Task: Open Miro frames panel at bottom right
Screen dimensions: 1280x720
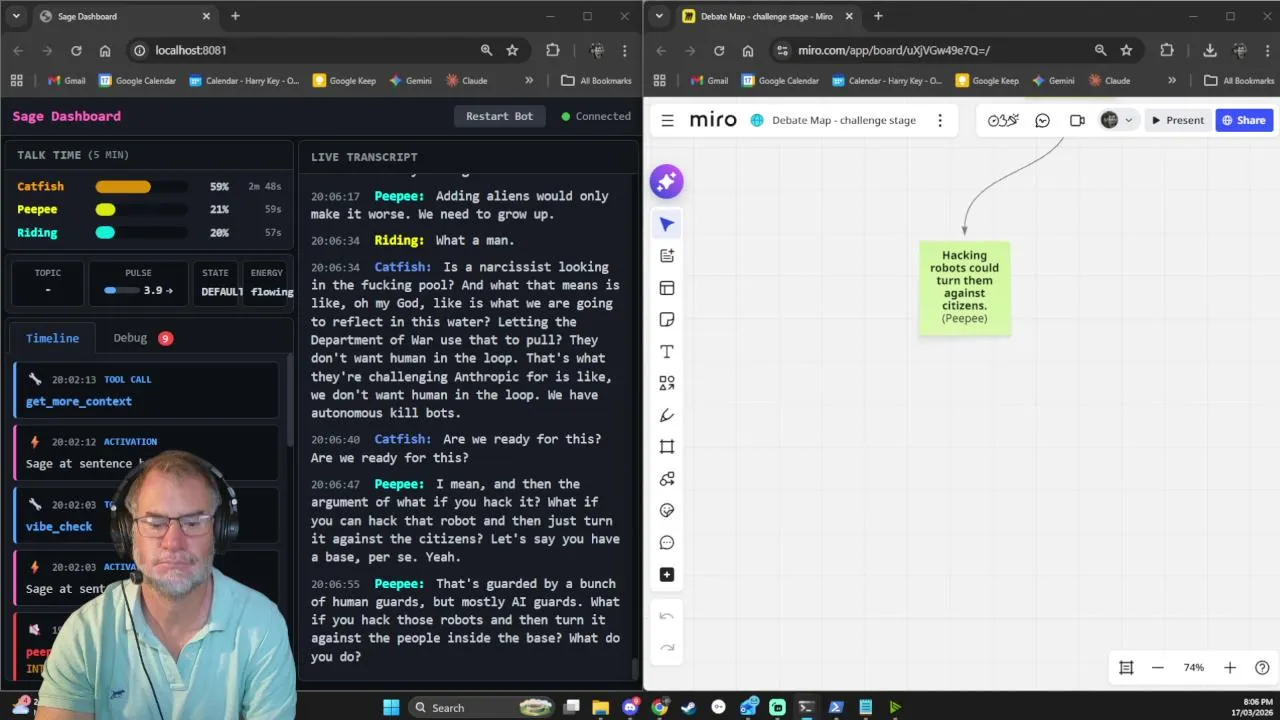Action: (1126, 668)
